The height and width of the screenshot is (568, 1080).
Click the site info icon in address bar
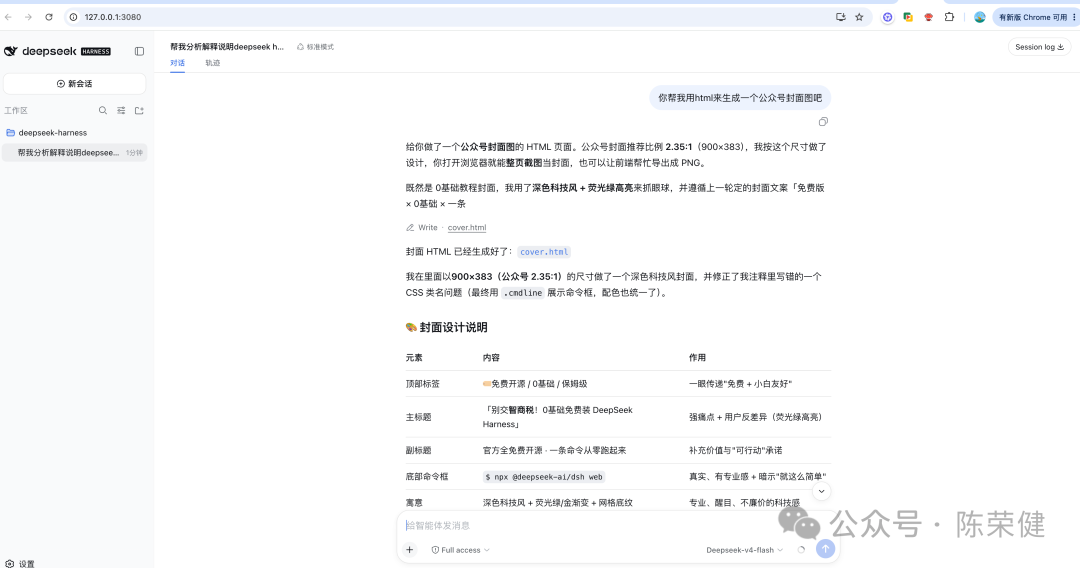coord(73,17)
